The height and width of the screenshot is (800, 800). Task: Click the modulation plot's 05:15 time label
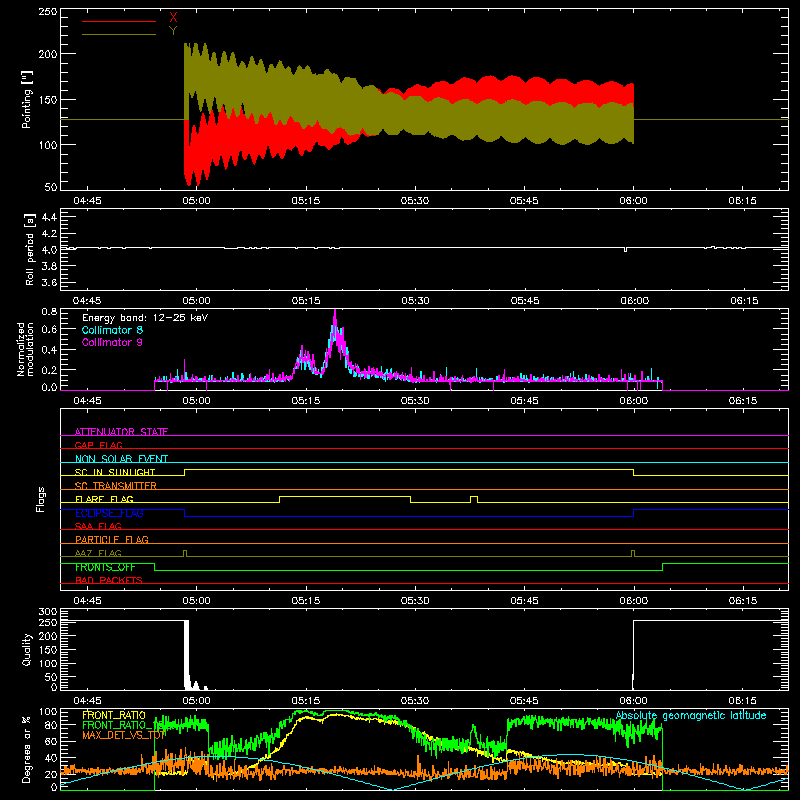point(306,401)
